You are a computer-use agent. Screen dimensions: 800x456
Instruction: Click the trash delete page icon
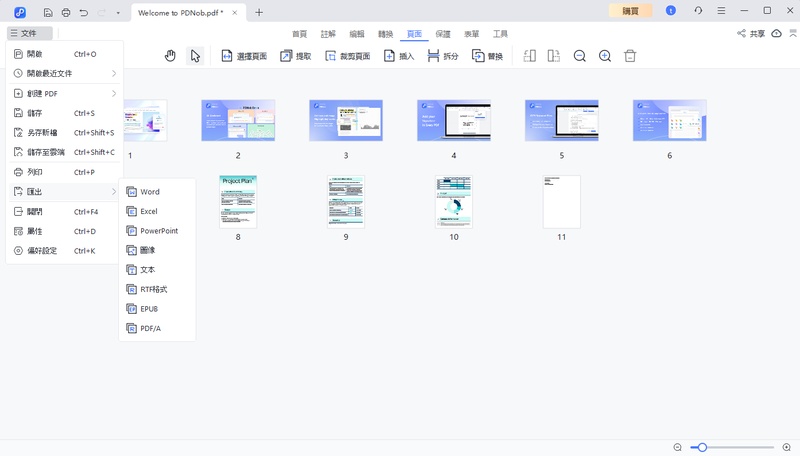coord(630,56)
